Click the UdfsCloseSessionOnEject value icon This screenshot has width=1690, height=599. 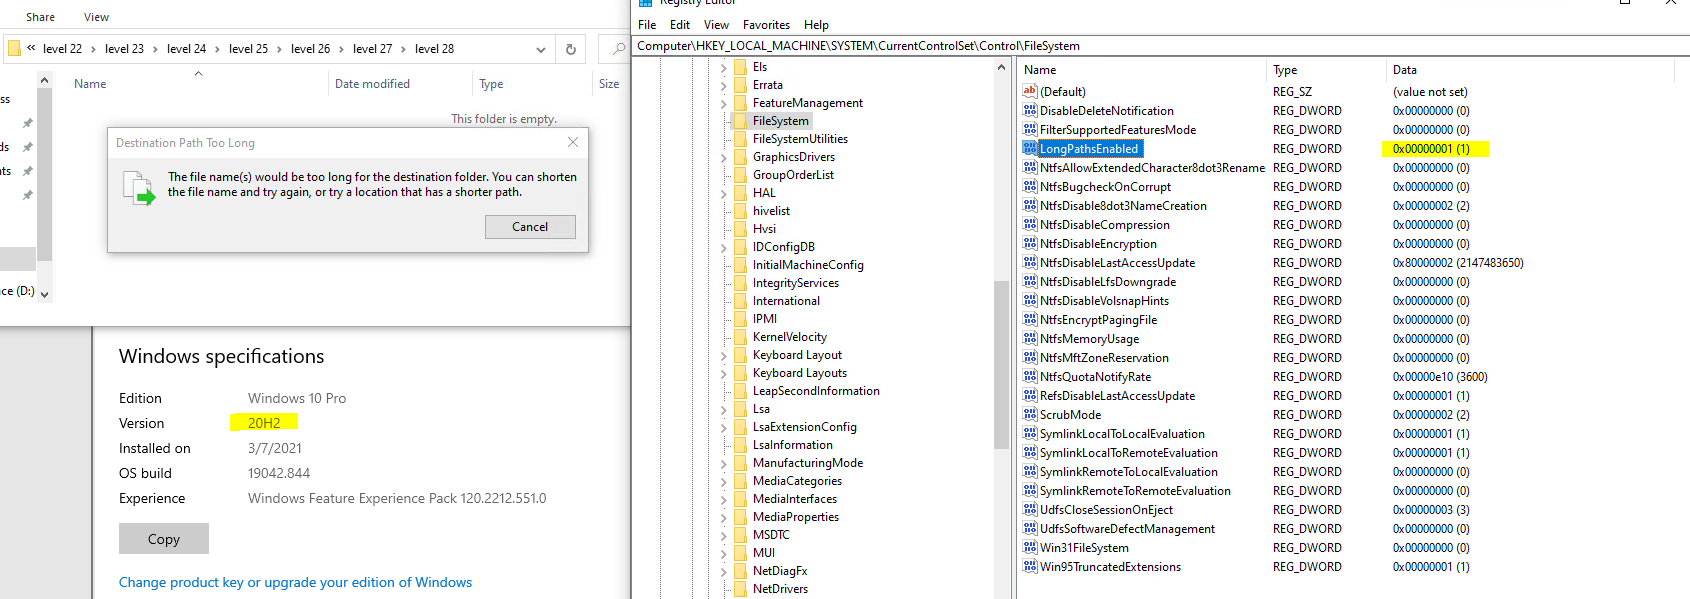[x=1029, y=509]
